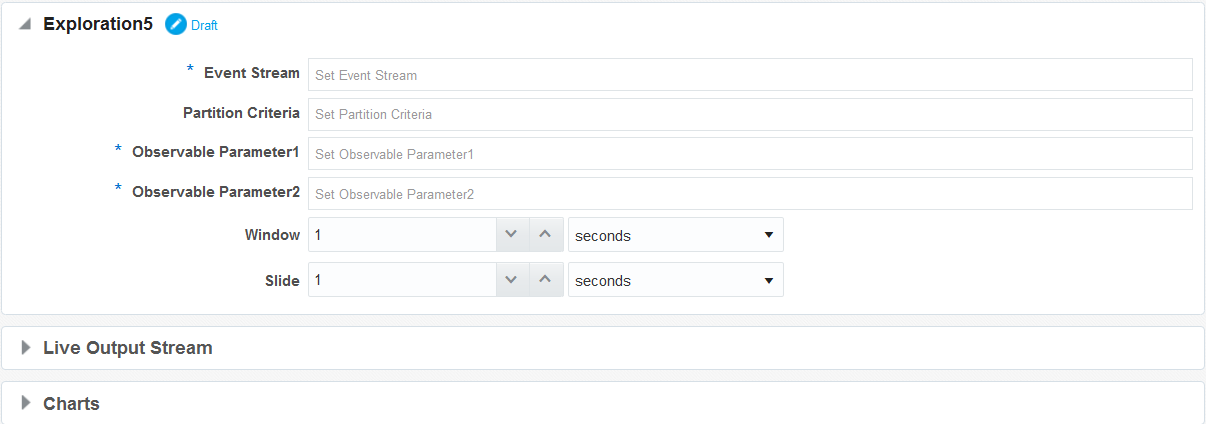Click the Set Event Stream field
The image size is (1206, 424).
pyautogui.click(x=750, y=75)
